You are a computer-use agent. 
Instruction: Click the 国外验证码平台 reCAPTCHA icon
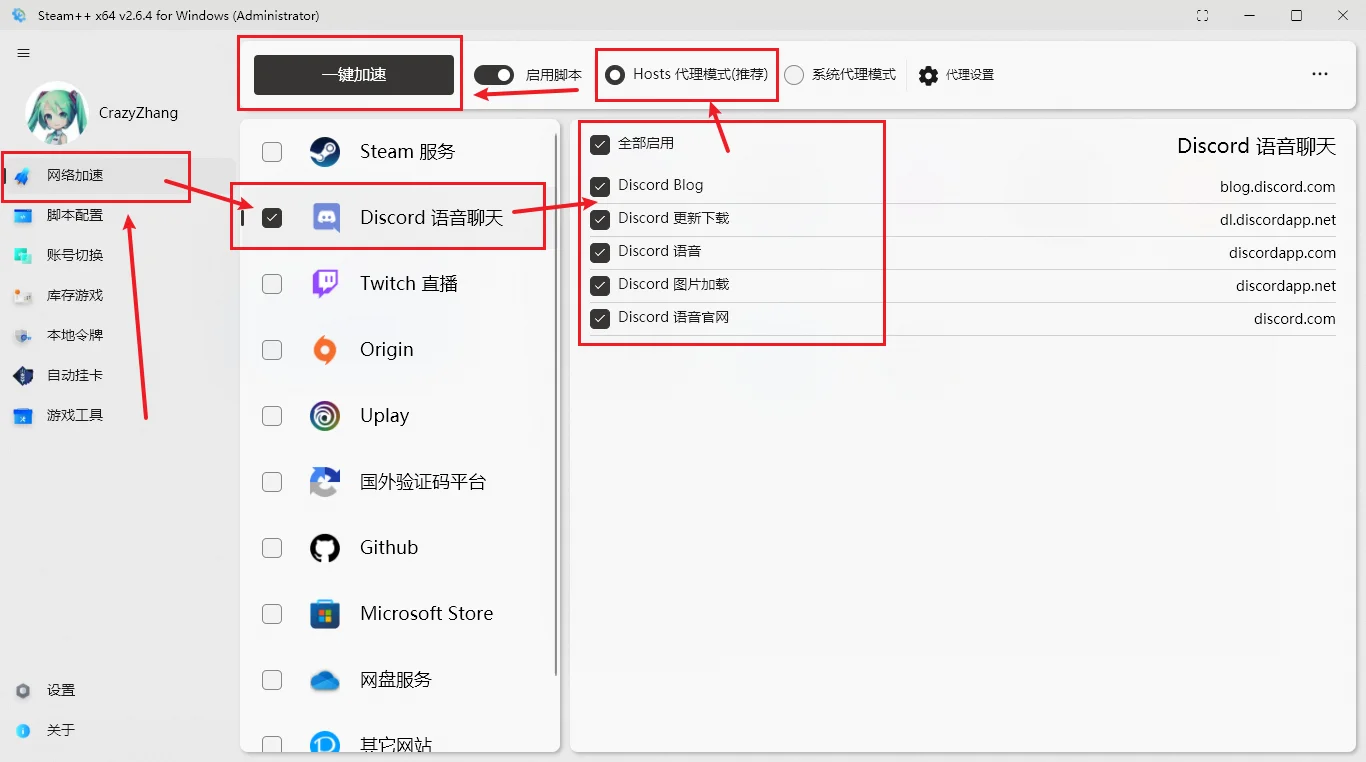(325, 482)
